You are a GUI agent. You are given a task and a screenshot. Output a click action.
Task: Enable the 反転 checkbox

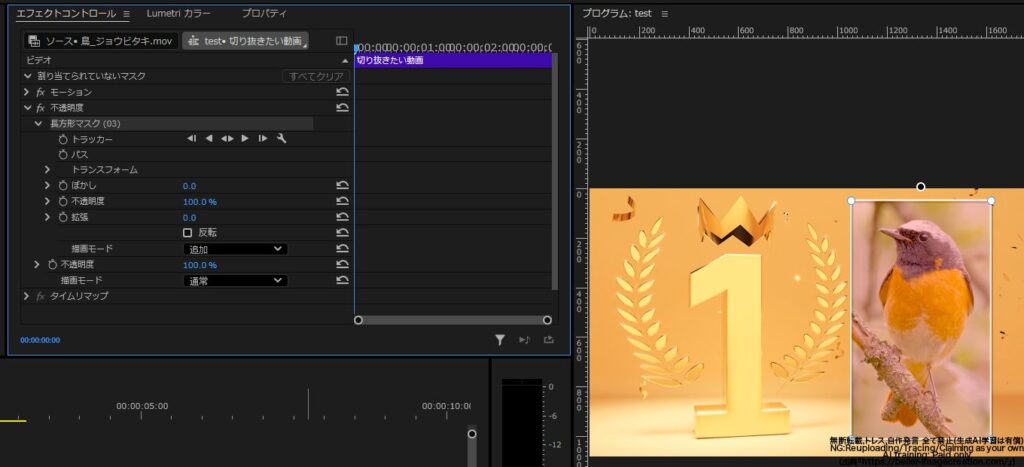pyautogui.click(x=187, y=233)
